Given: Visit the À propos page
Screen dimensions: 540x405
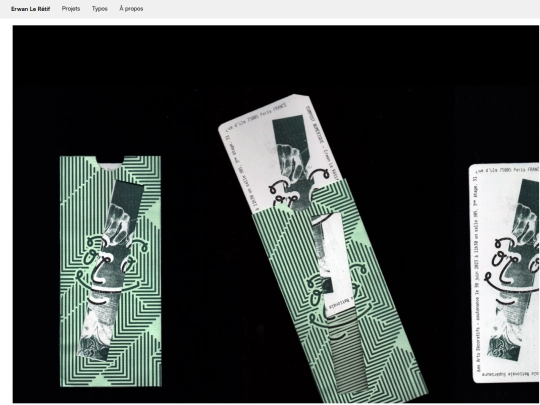Looking at the screenshot, I should coord(131,9).
